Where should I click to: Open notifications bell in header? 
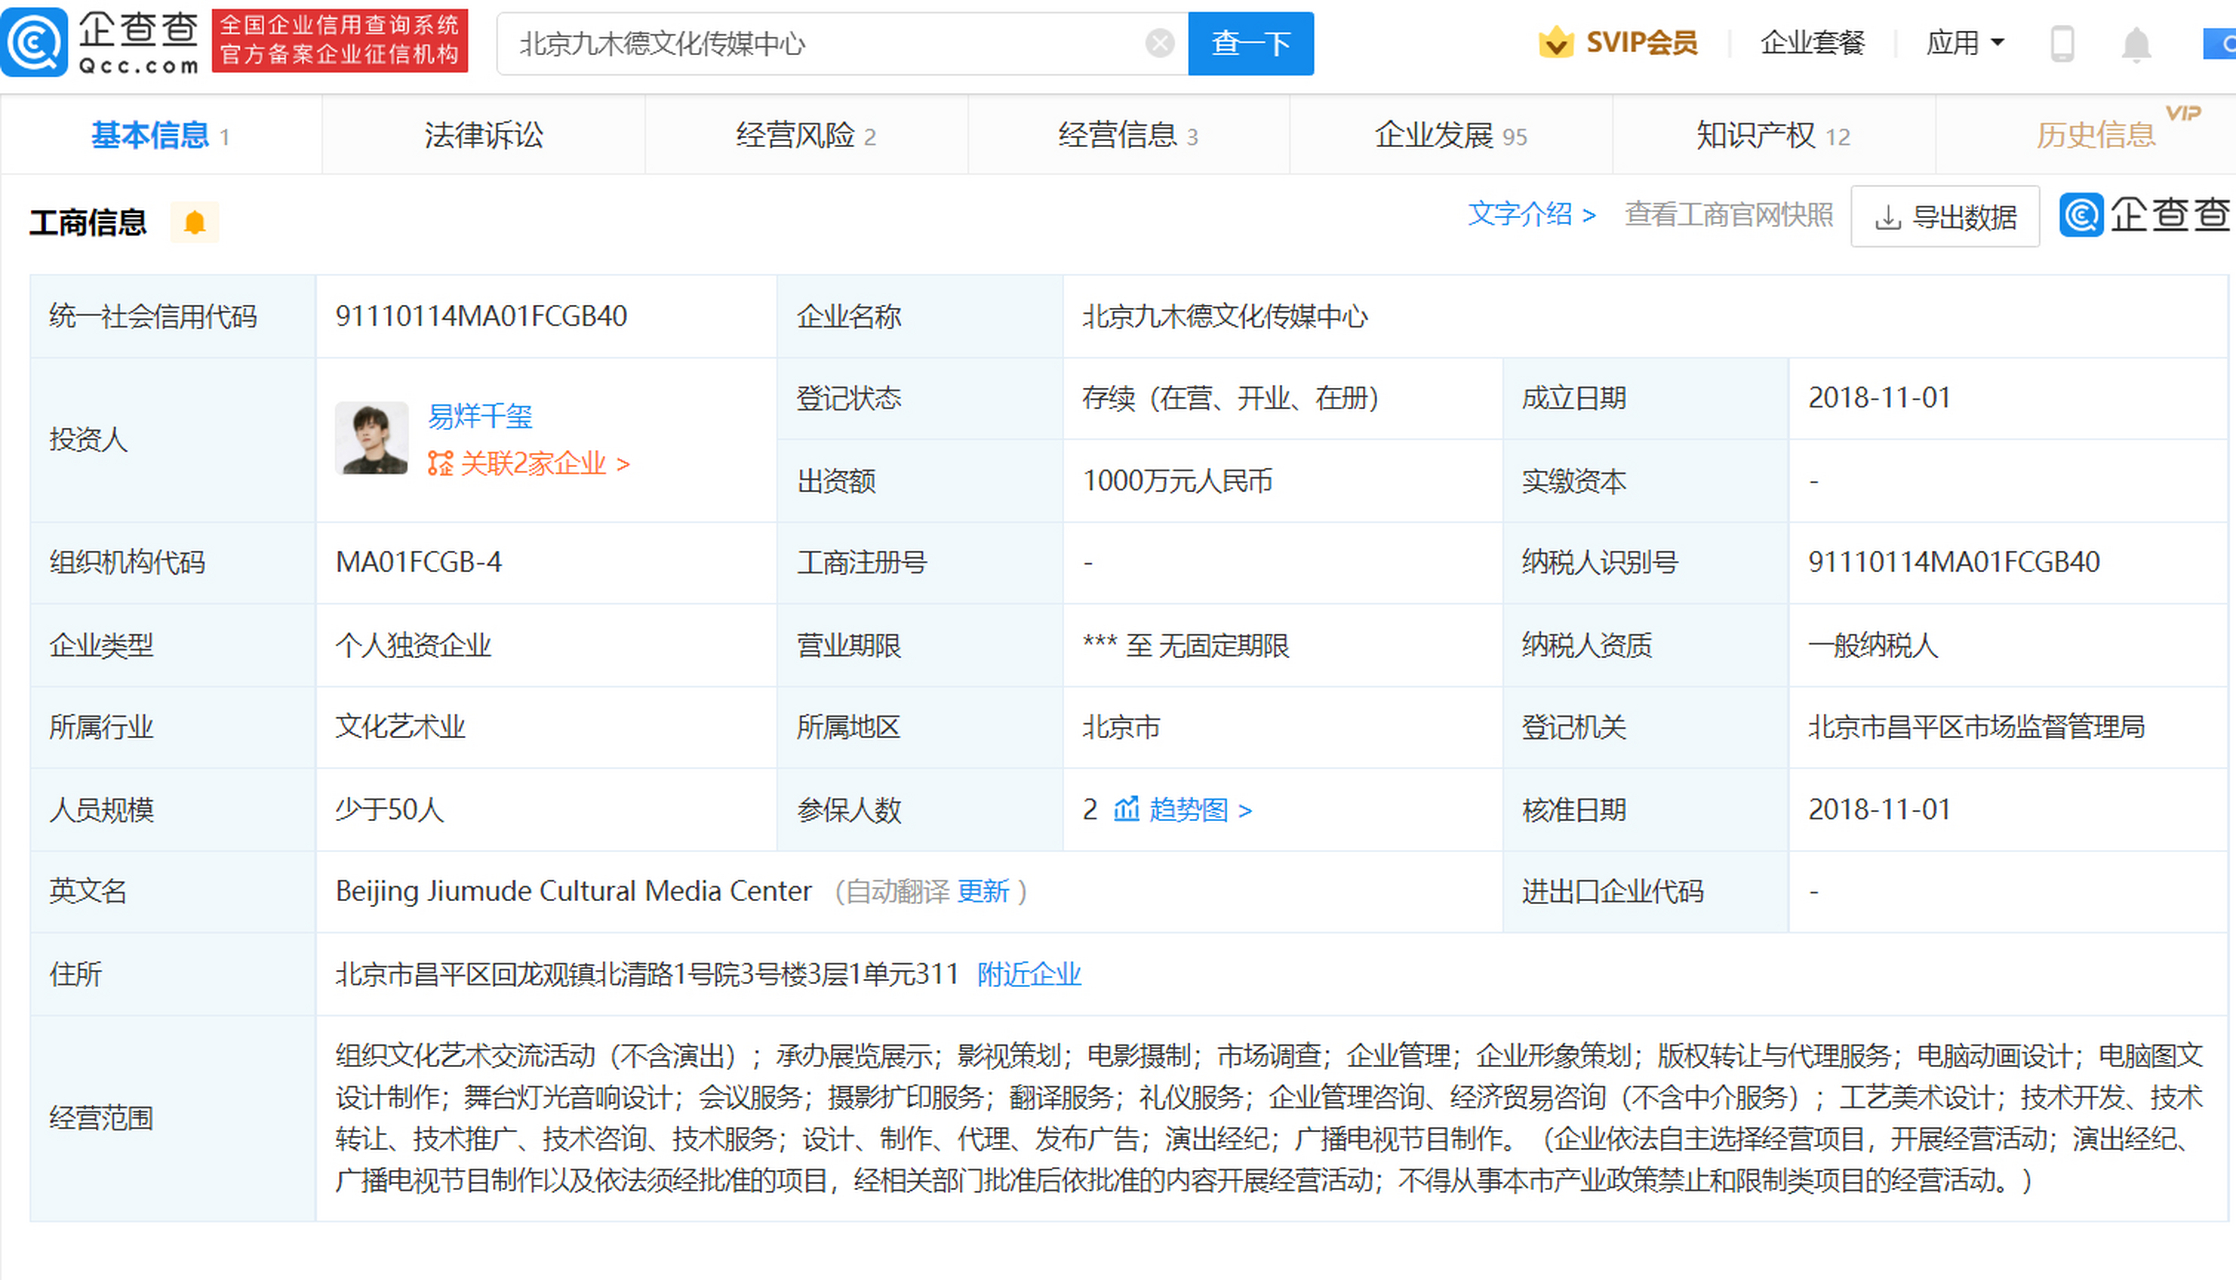pyautogui.click(x=2136, y=44)
